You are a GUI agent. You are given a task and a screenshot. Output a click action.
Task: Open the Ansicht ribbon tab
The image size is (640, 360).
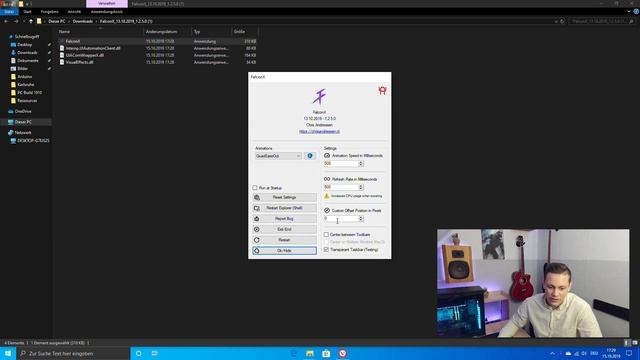tap(74, 12)
